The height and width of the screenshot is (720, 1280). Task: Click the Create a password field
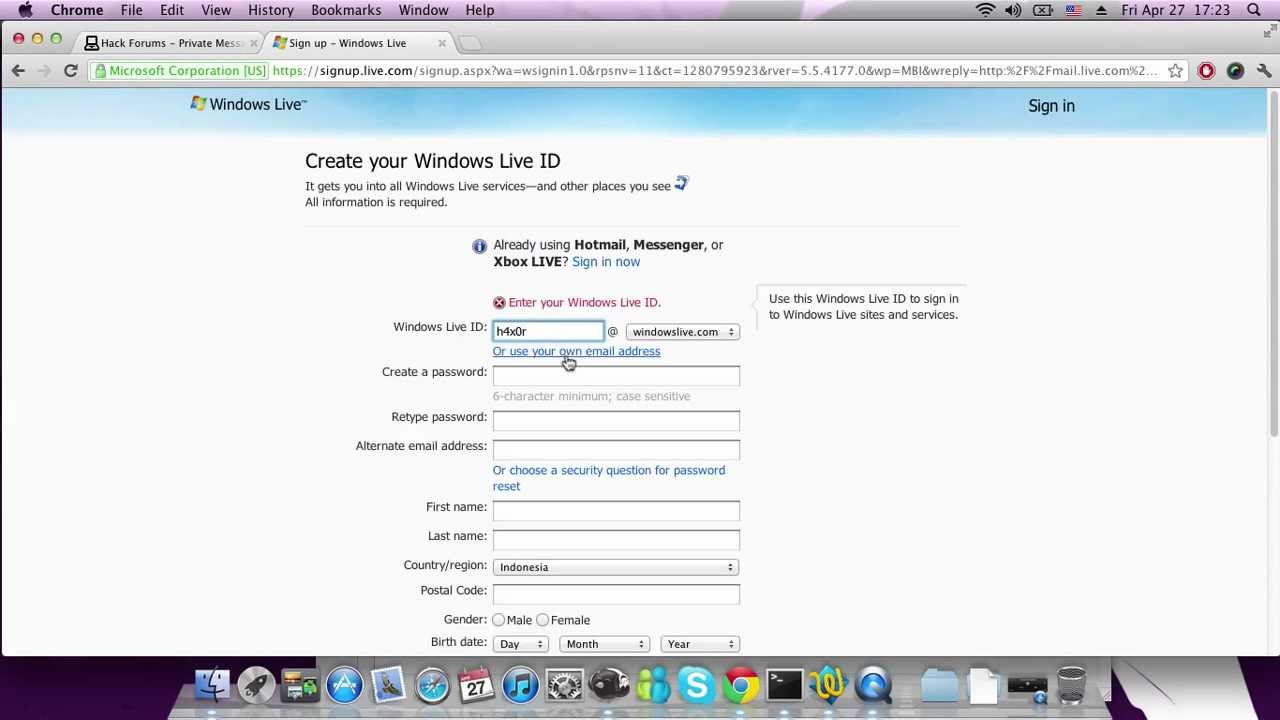tap(616, 375)
